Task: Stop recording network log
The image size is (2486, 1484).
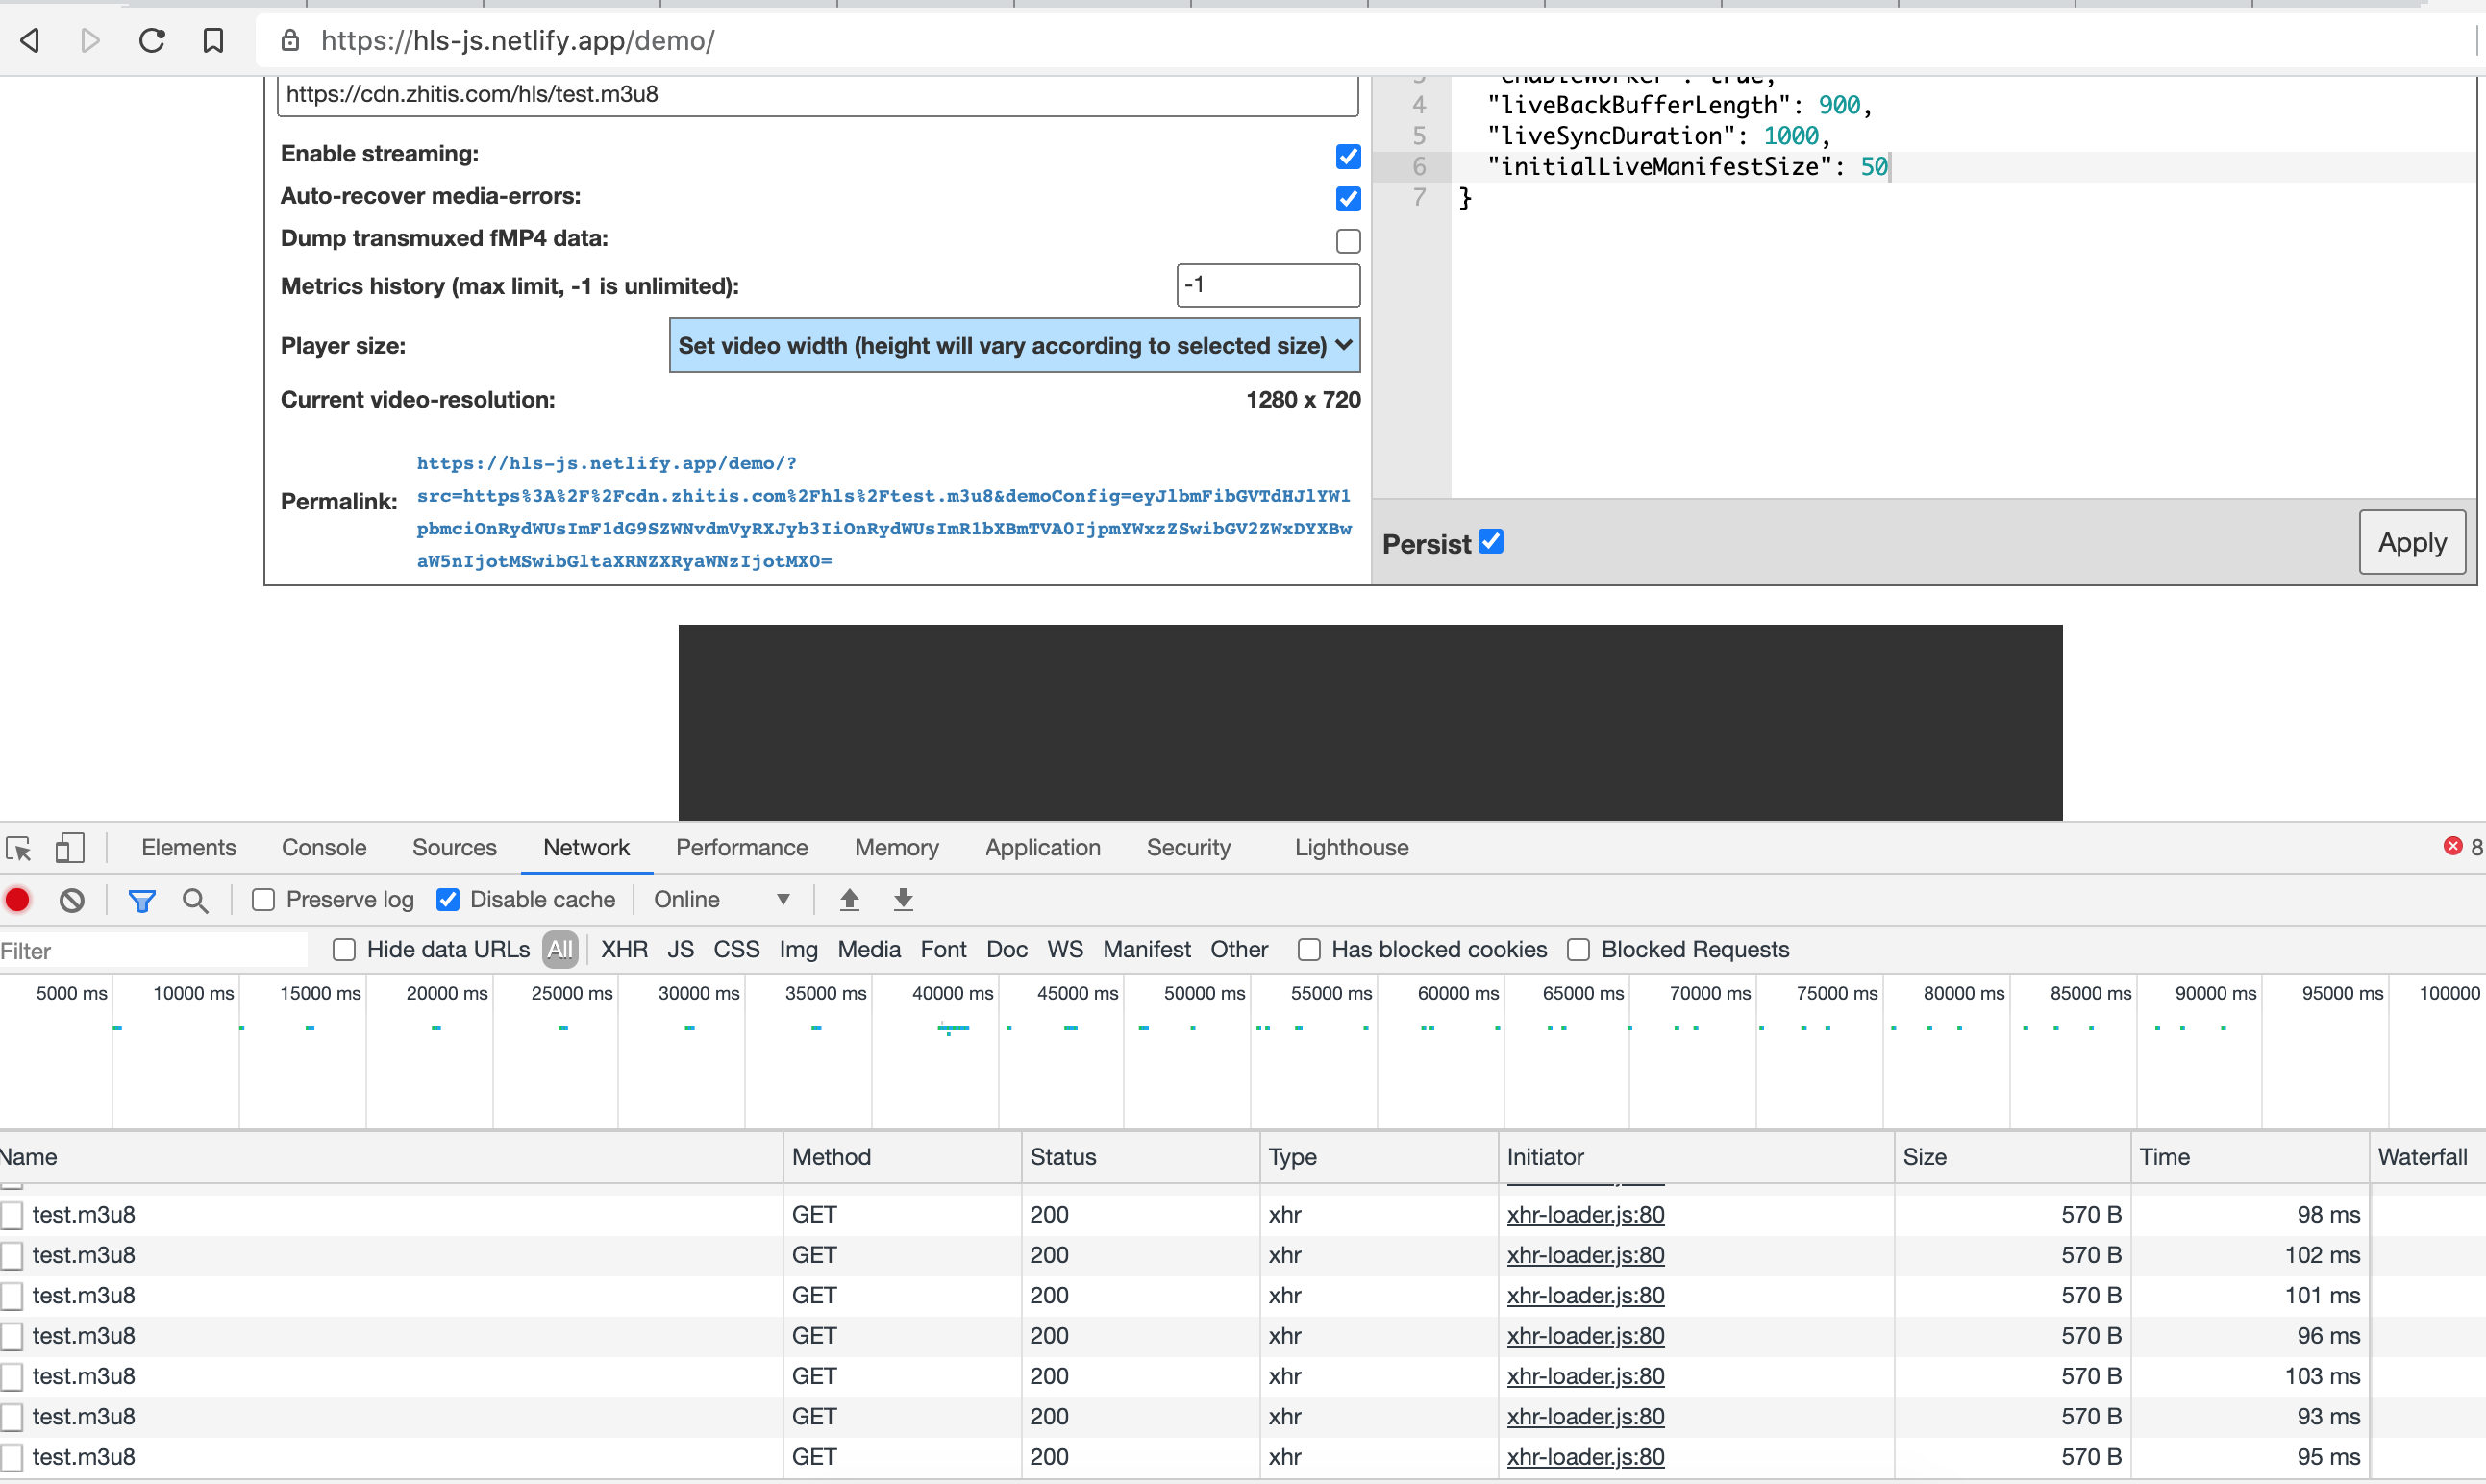Action: (x=18, y=899)
